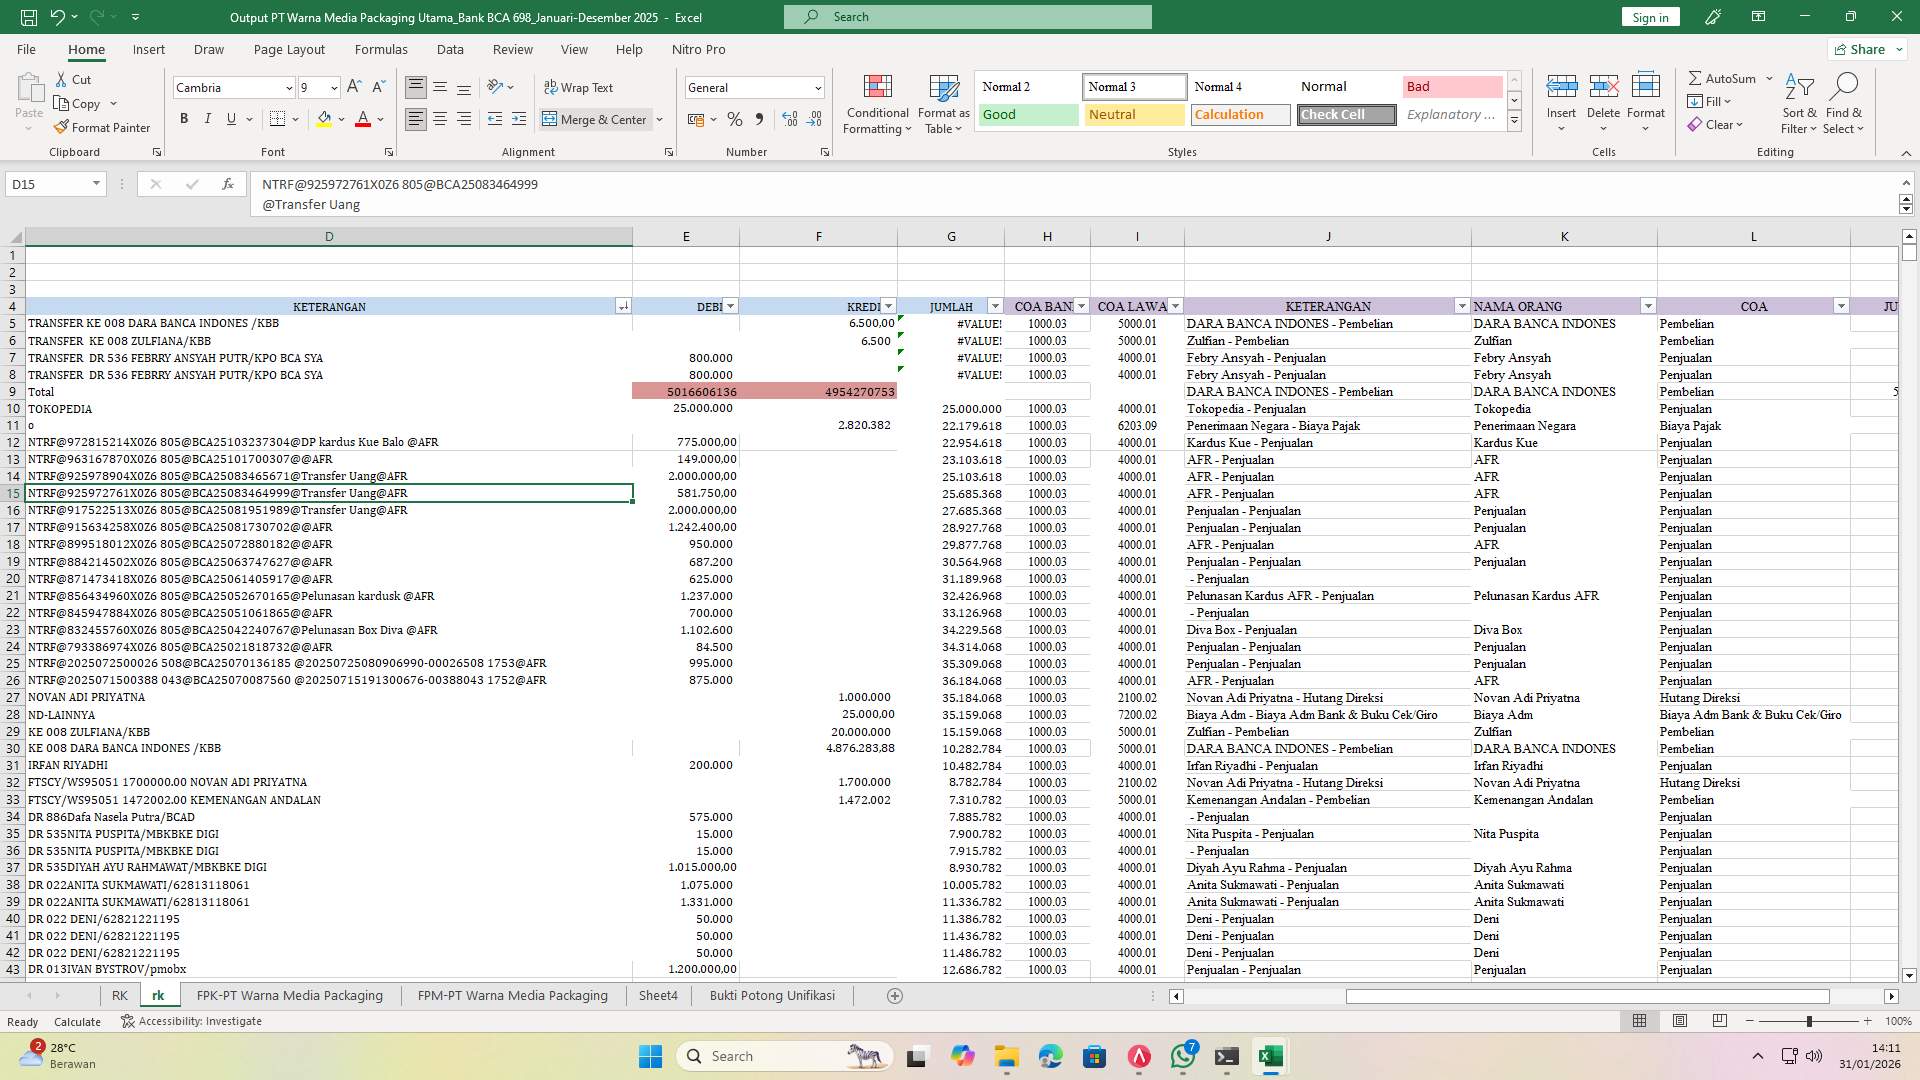Apply the Percent Style number format
The width and height of the screenshot is (1920, 1080).
tap(735, 119)
